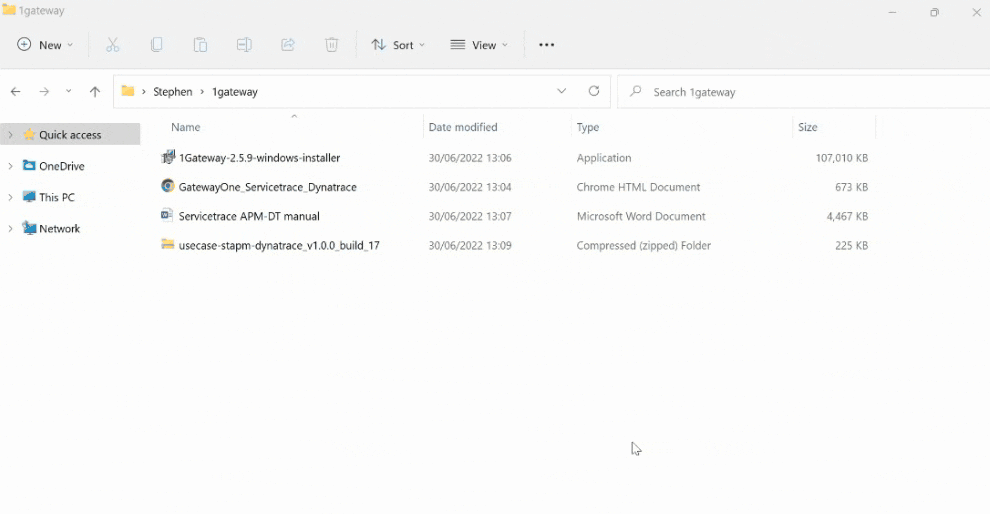The image size is (990, 514).
Task: Click Compressed (zipped) Folder type cell
Action: (643, 245)
